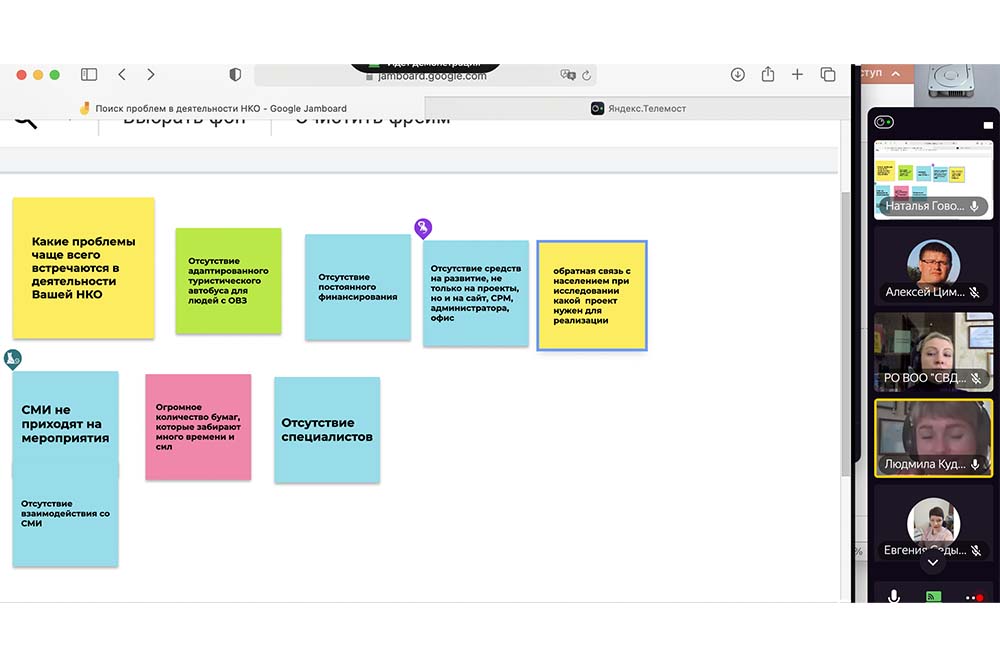Reload the Jamboard page
Screen dimensions: 1000x667
[x=587, y=75]
